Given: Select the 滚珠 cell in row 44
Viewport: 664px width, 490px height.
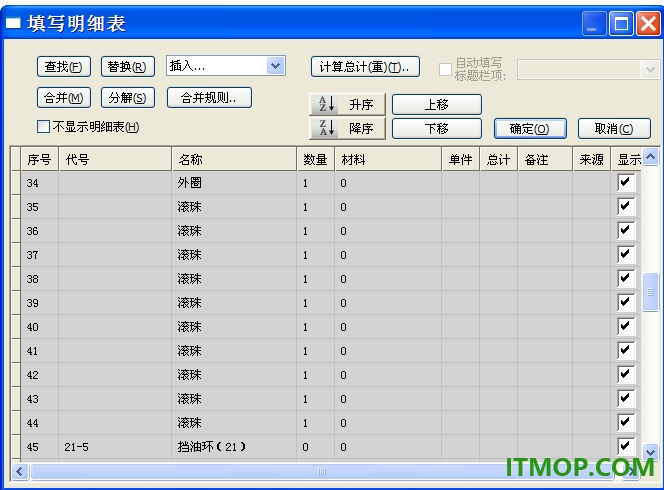Looking at the screenshot, I should 234,423.
